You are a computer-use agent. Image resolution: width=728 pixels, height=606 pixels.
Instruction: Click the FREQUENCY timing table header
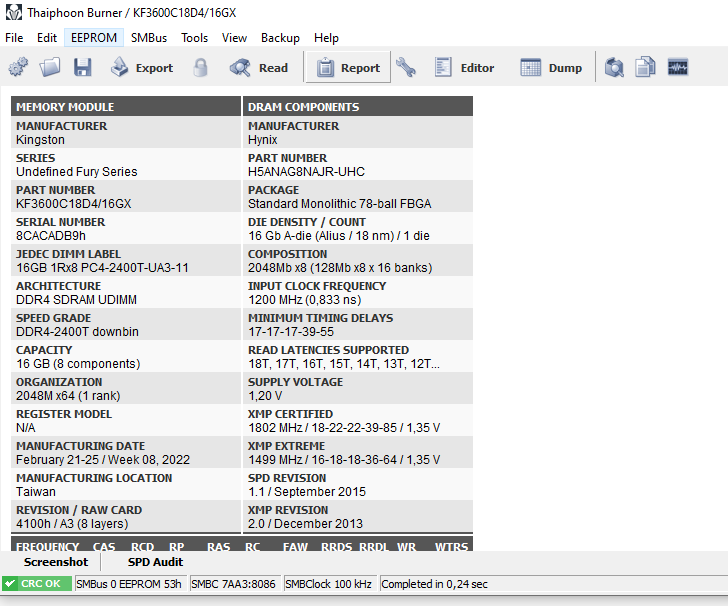coord(47,547)
